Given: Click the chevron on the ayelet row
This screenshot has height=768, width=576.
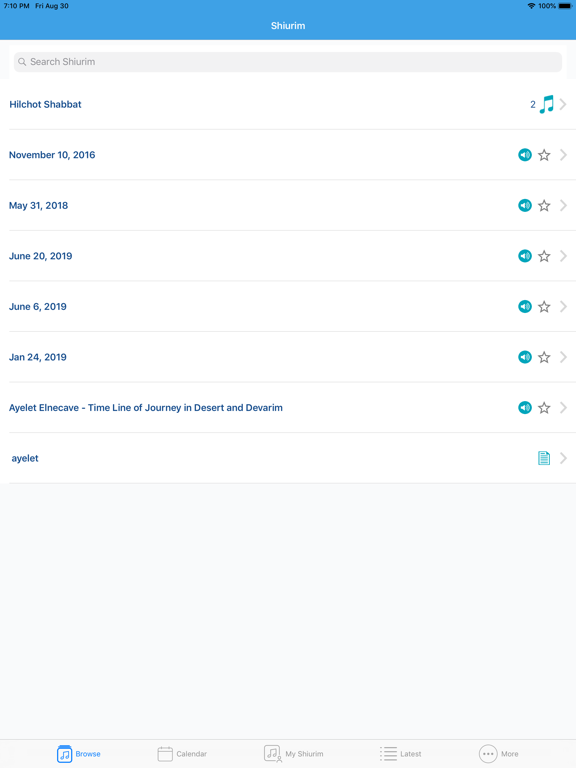Looking at the screenshot, I should tap(563, 458).
